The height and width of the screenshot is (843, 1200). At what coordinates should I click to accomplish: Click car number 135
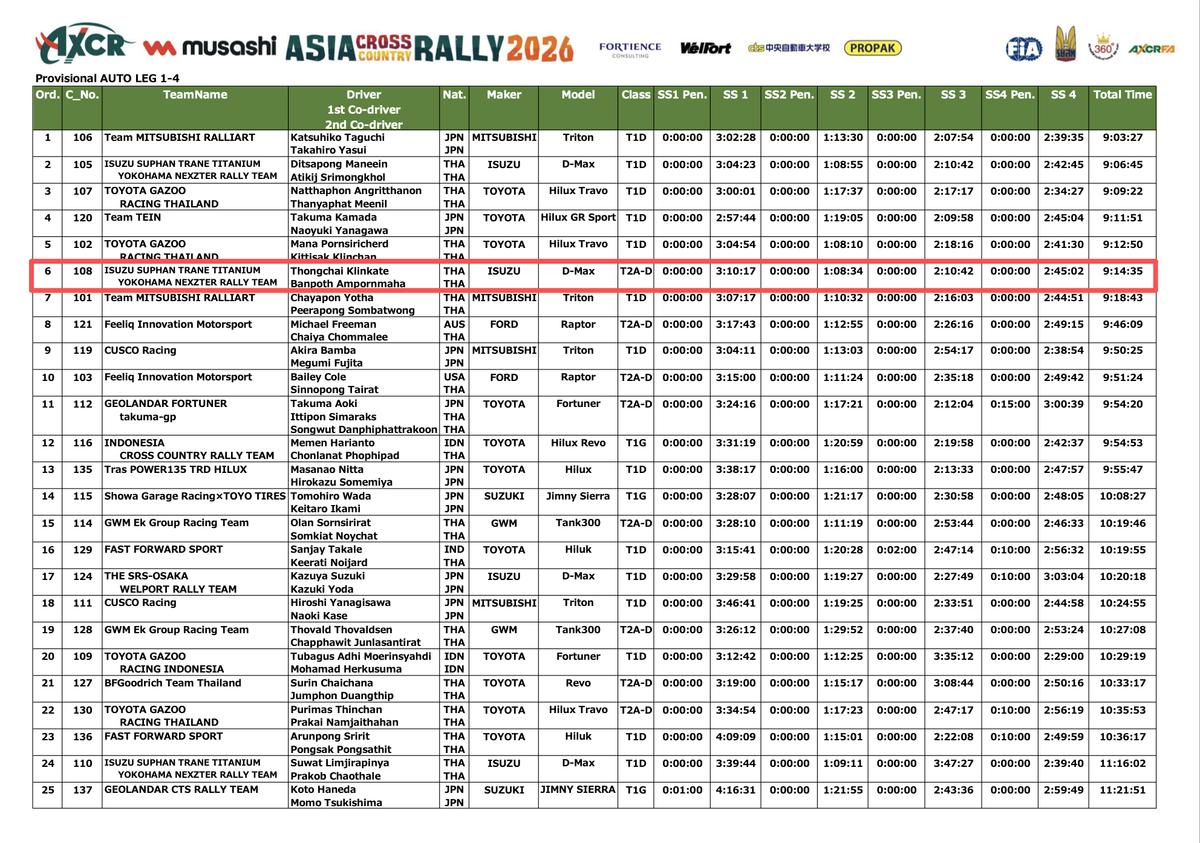pyautogui.click(x=82, y=469)
